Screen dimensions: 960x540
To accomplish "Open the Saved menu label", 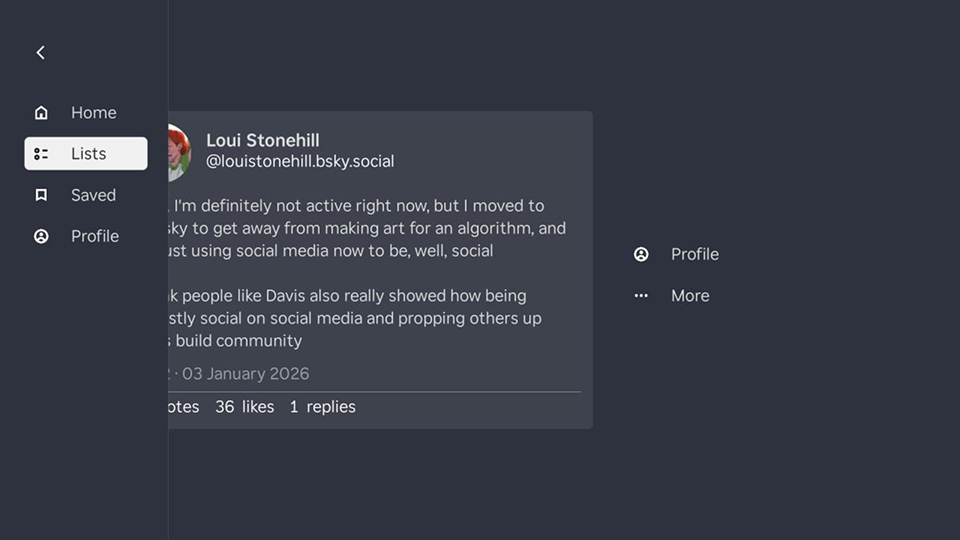I will [94, 195].
